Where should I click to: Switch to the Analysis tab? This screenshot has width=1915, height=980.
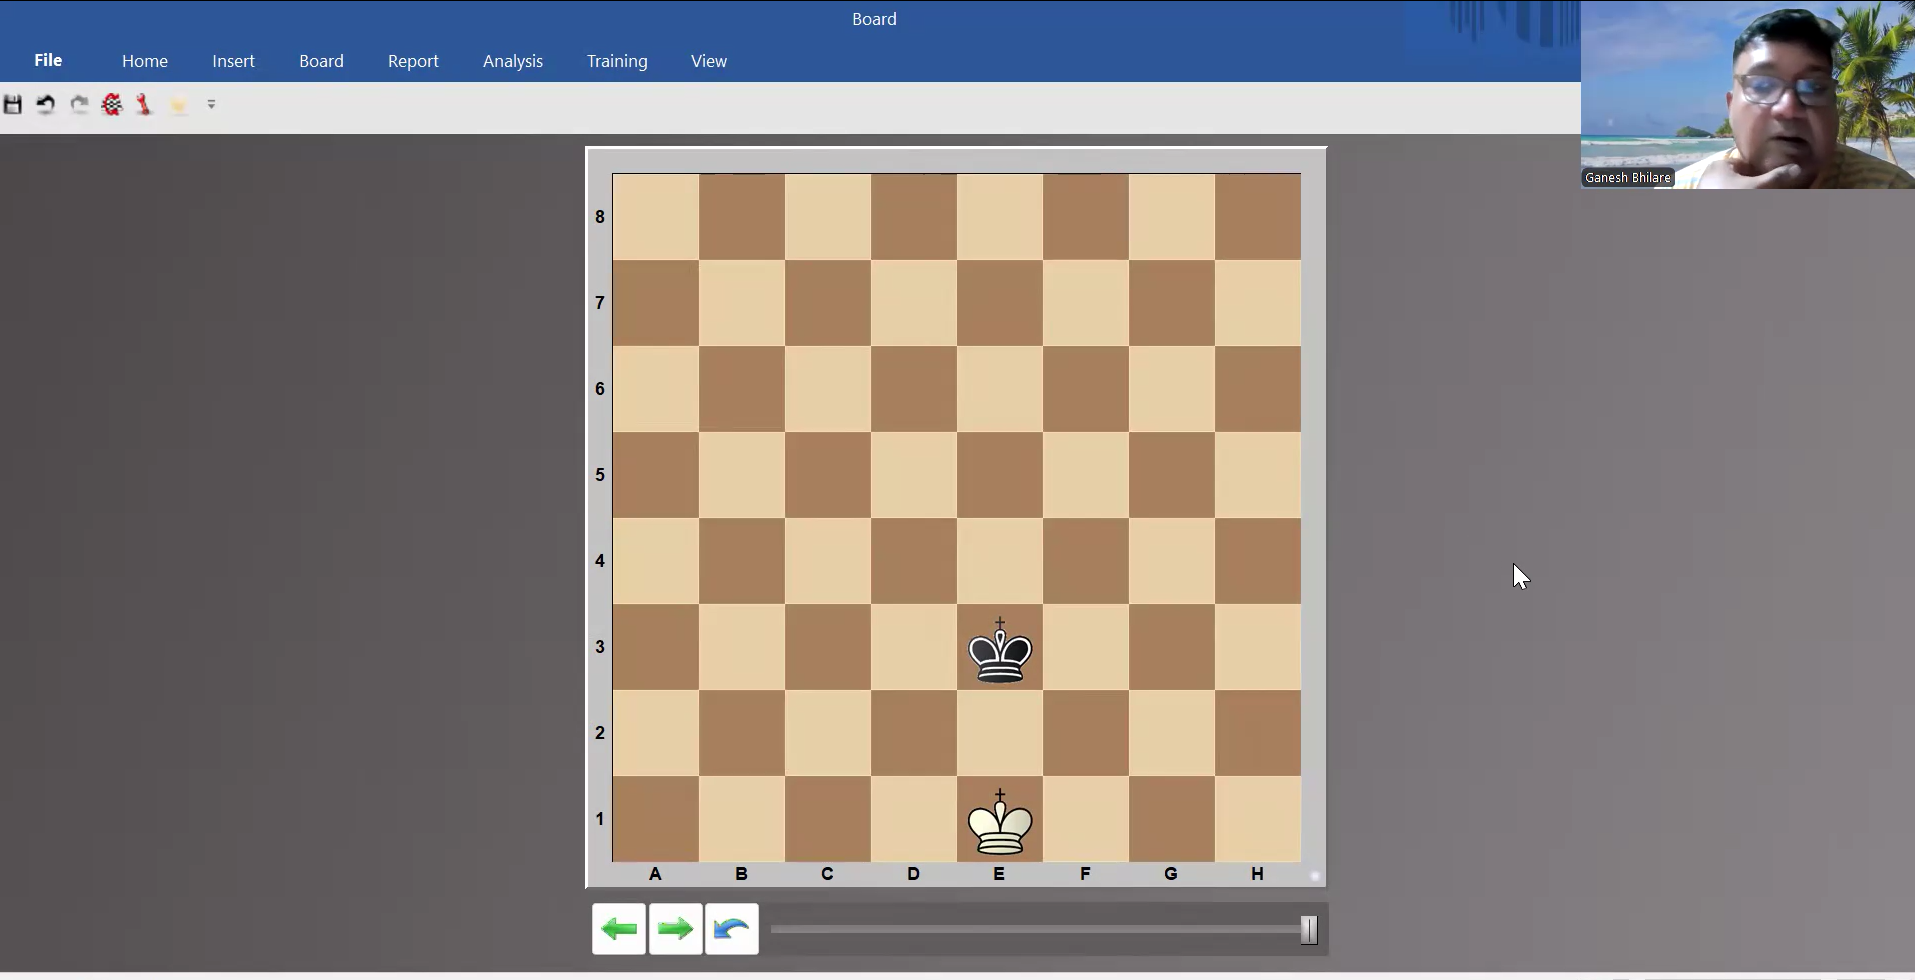point(513,61)
